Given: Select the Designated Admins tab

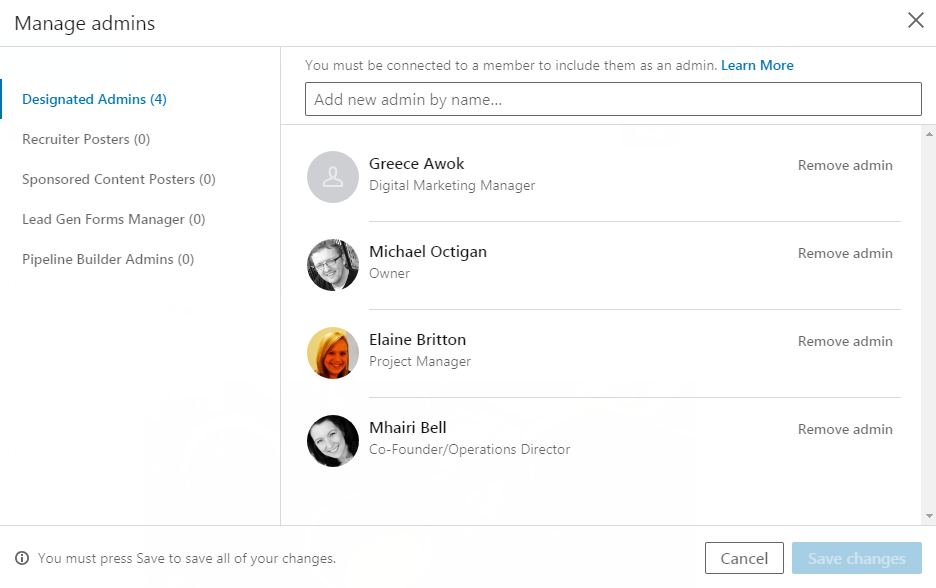Looking at the screenshot, I should pos(94,99).
